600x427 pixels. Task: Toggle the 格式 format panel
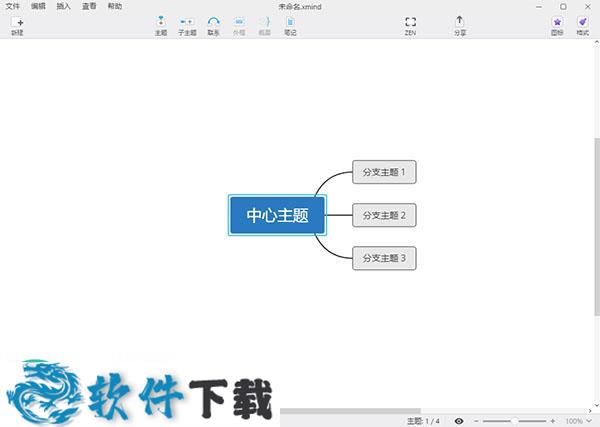pyautogui.click(x=582, y=24)
